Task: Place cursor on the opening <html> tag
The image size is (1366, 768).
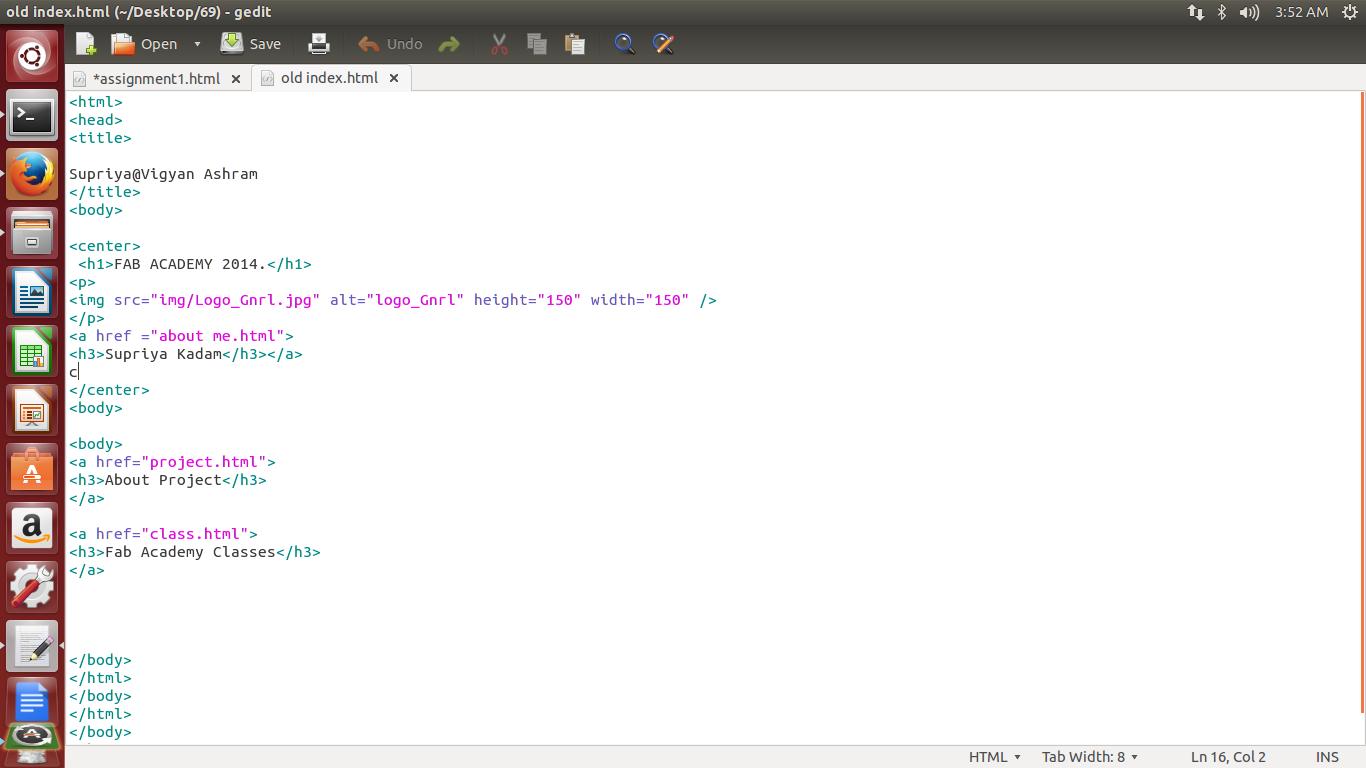Action: click(96, 102)
